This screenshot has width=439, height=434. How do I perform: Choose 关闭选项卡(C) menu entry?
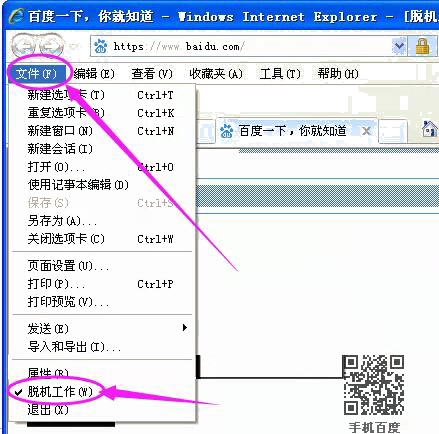[x=102, y=239]
